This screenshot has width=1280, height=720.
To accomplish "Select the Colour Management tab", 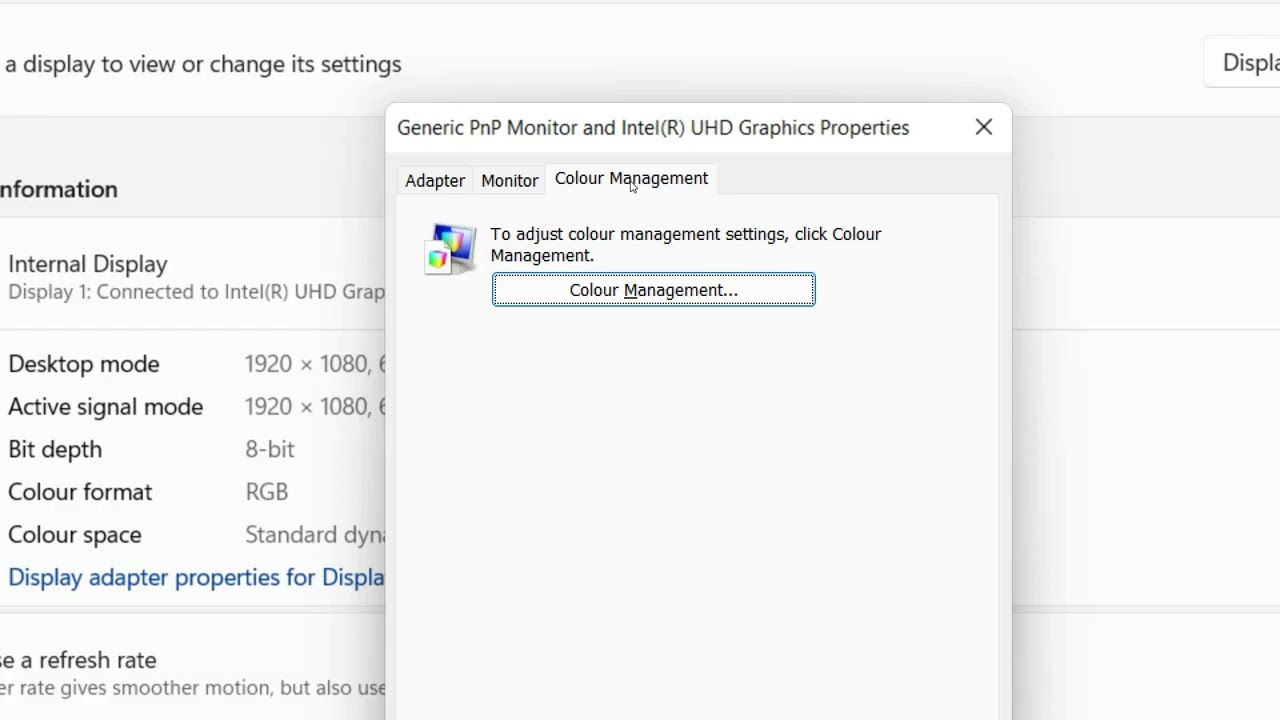I will click(631, 179).
